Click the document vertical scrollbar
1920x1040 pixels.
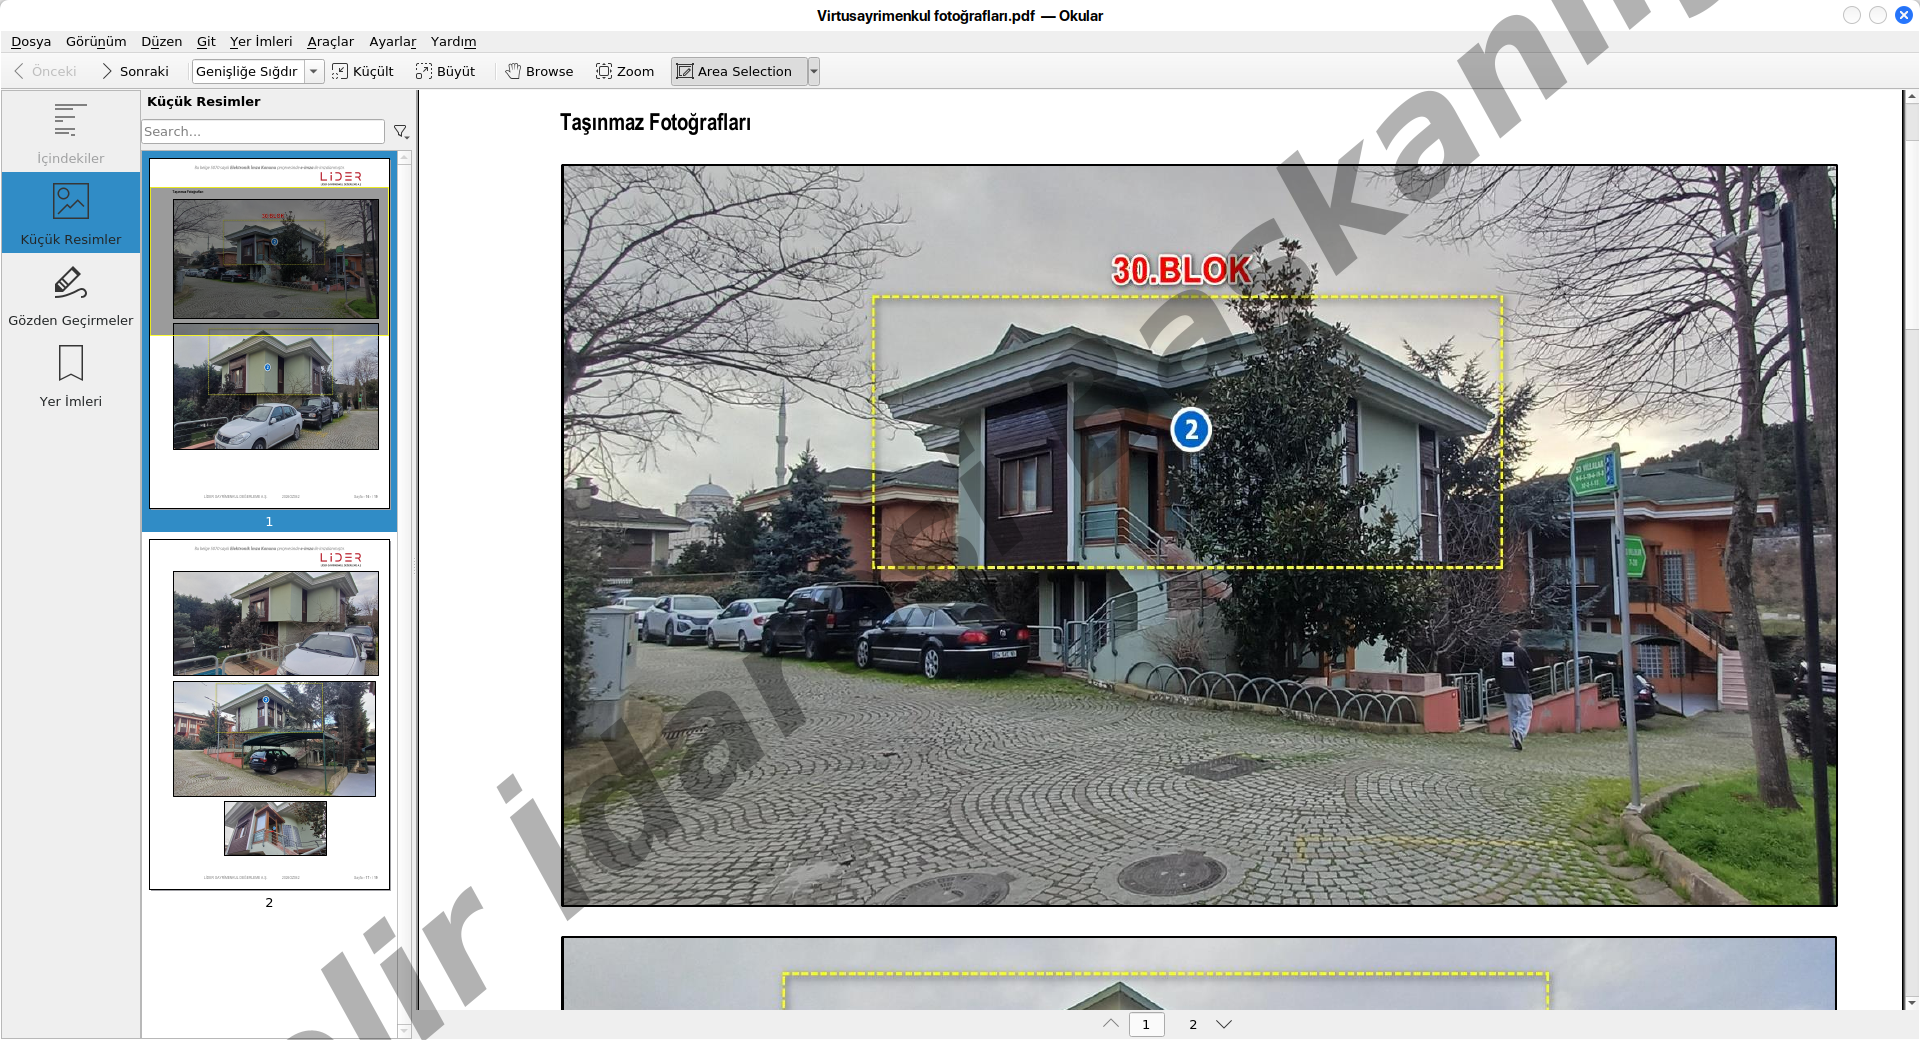(x=1911, y=550)
